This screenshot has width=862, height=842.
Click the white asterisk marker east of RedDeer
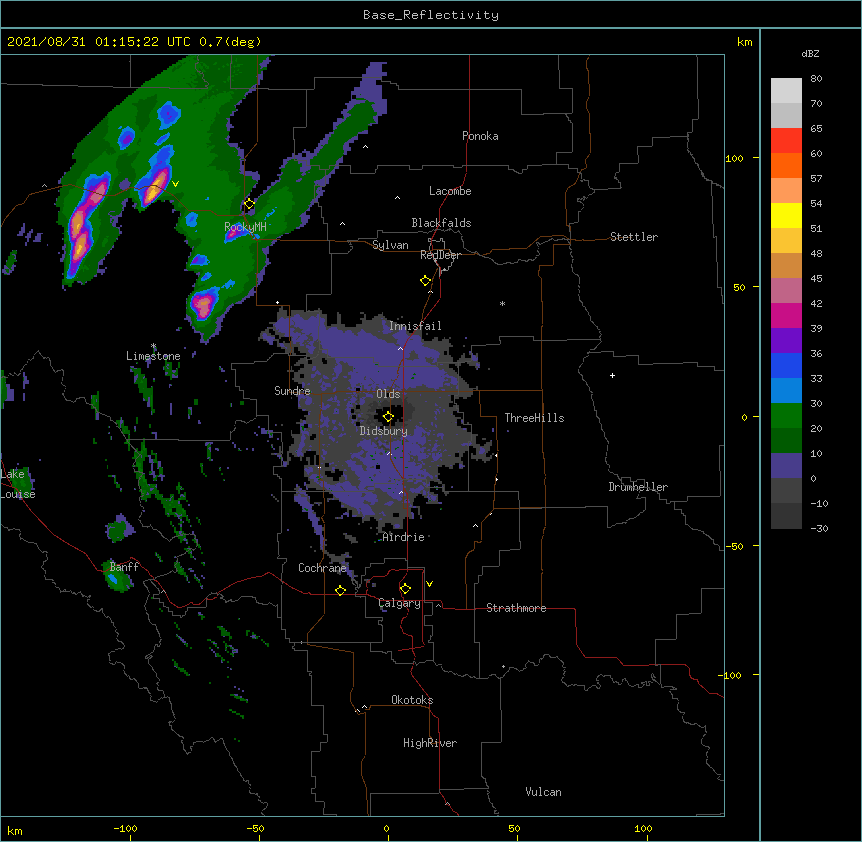point(502,303)
